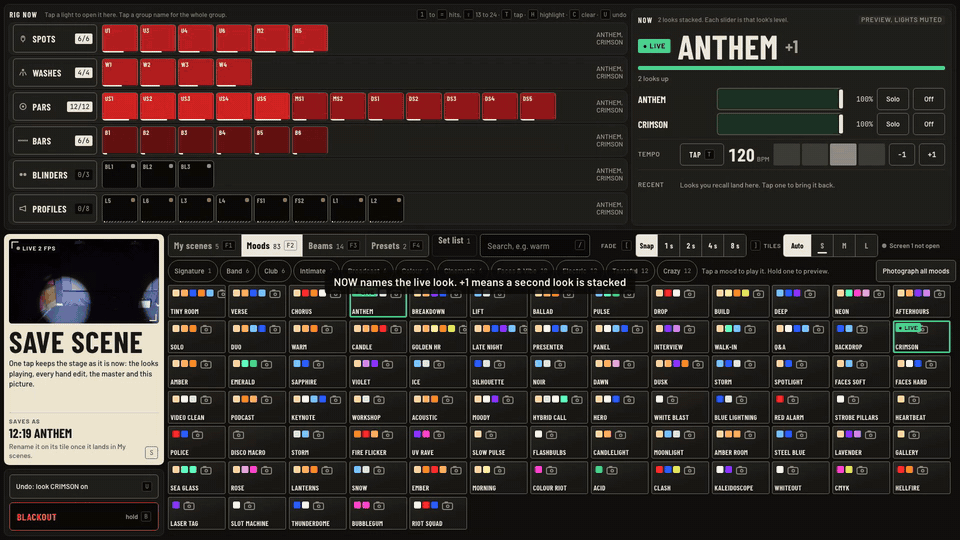Viewport: 960px width, 540px height.
Task: Decrease tempo with -1 button
Action: click(x=902, y=155)
